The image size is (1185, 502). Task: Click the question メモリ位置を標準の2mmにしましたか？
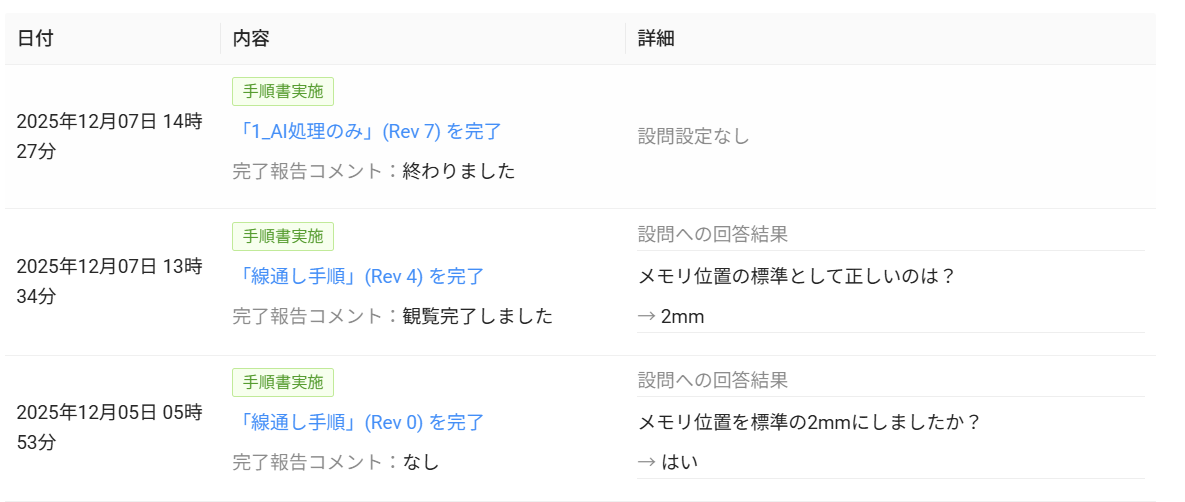click(x=809, y=421)
